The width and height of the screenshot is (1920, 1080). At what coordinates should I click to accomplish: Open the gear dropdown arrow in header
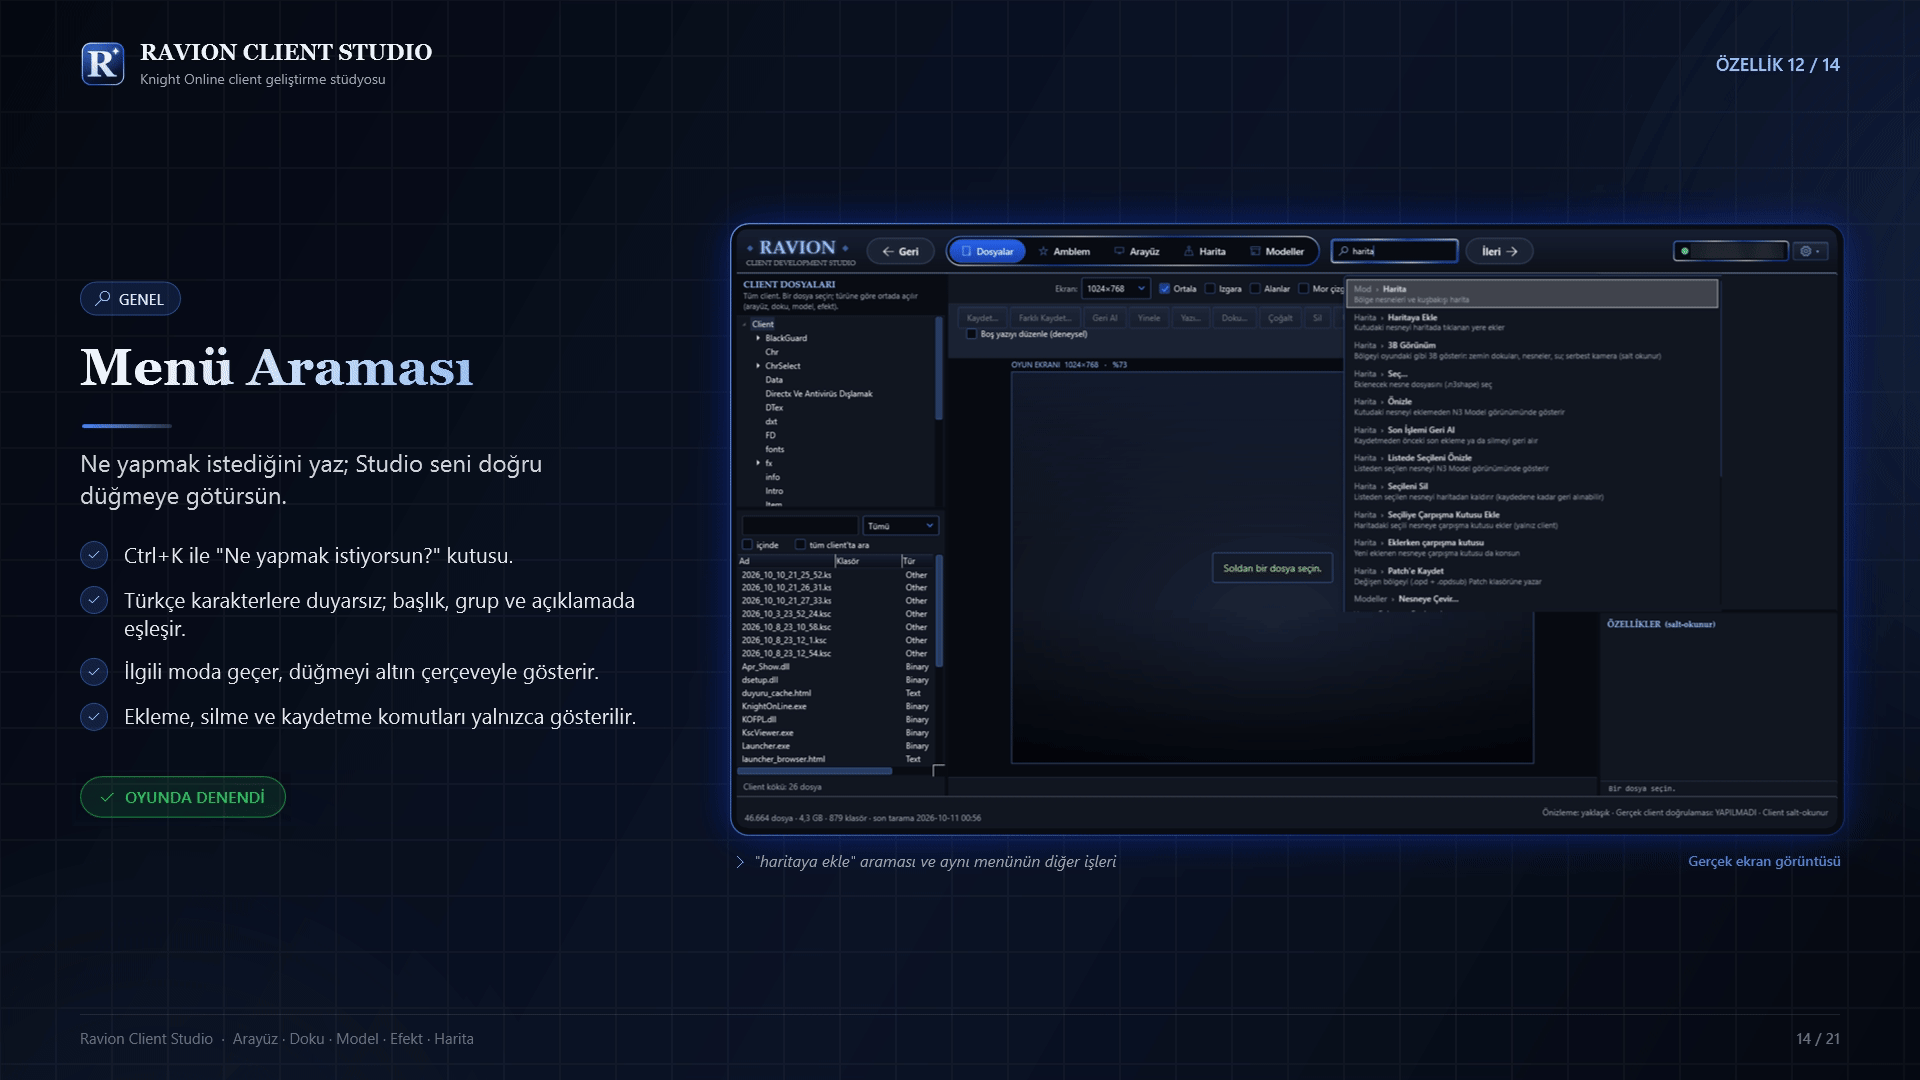tap(1818, 251)
